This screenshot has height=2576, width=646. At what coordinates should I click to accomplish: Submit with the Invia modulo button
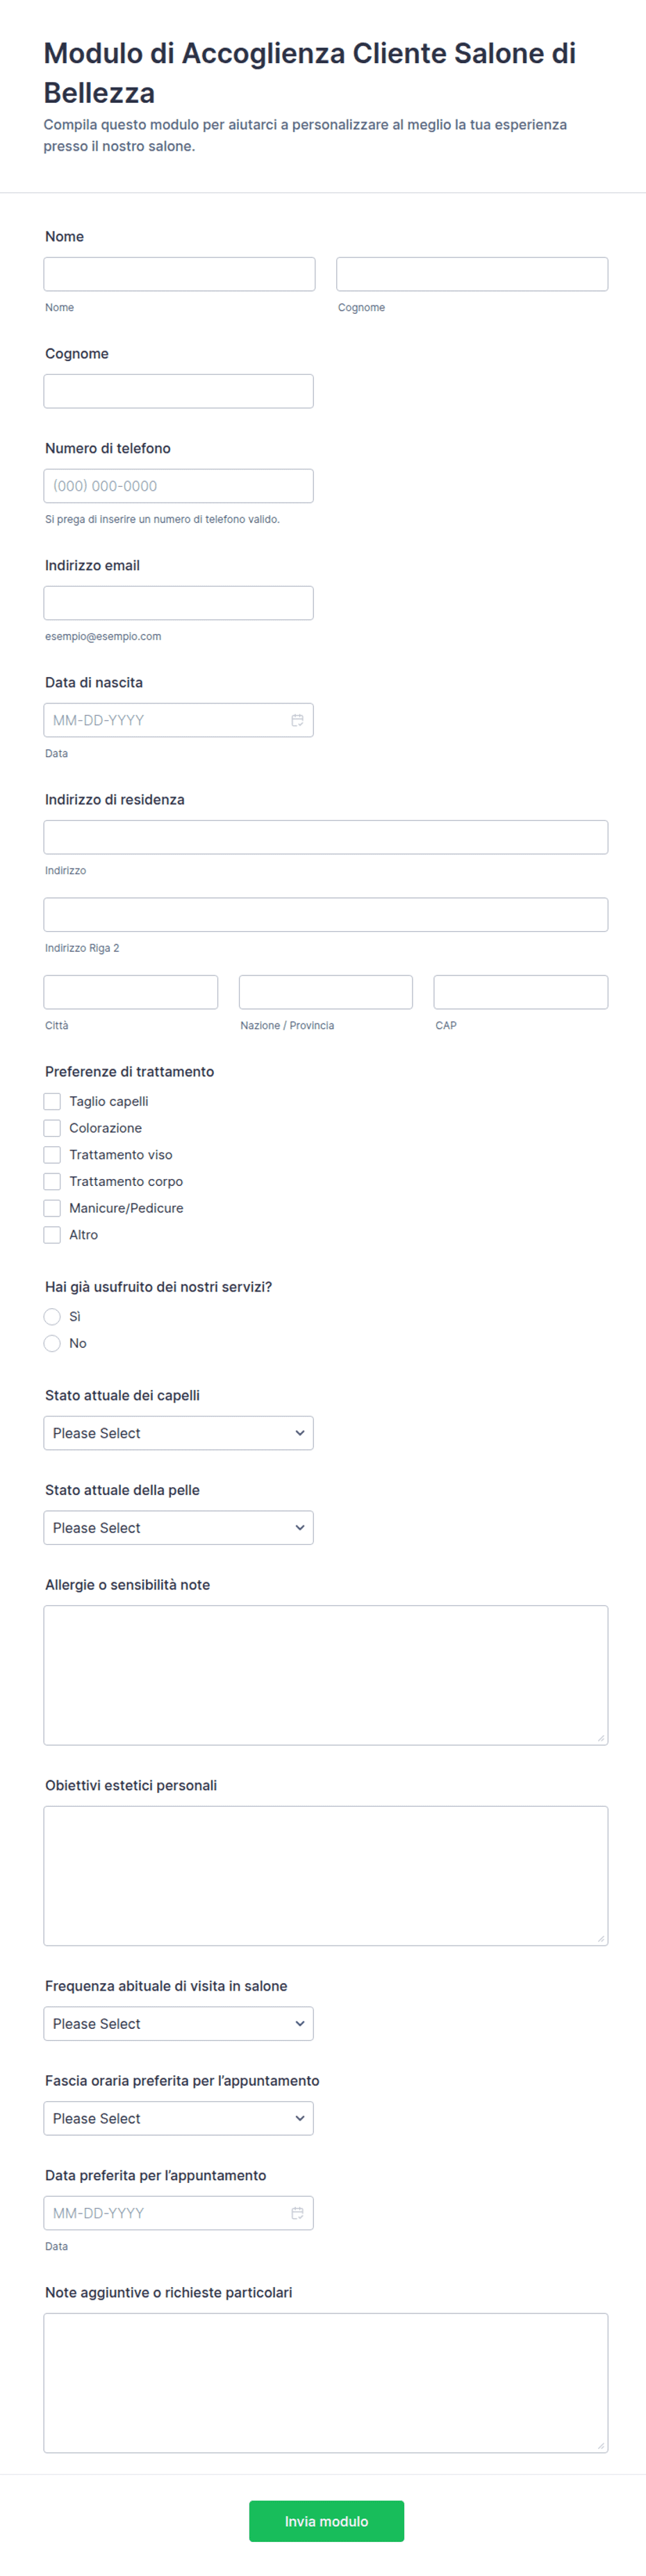[x=326, y=2521]
